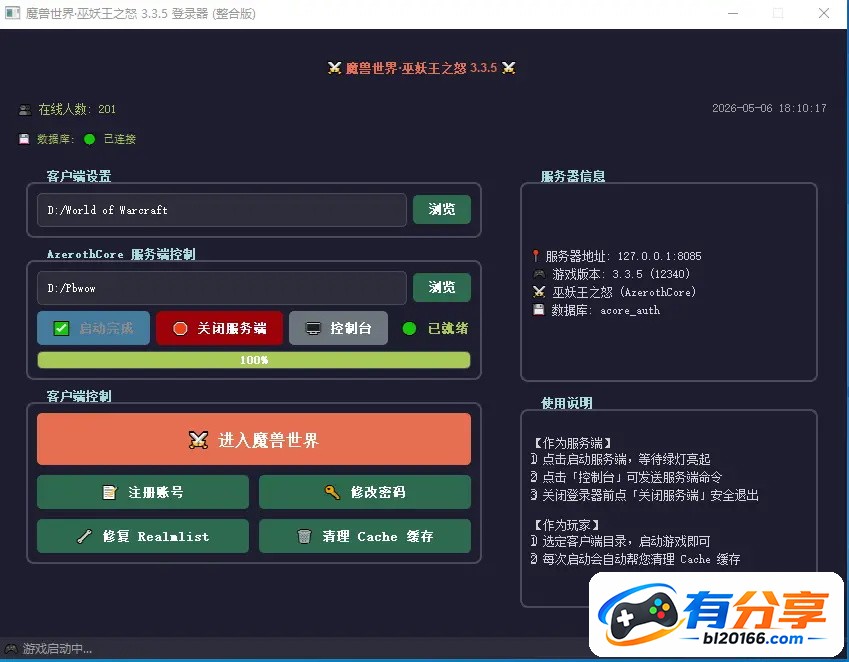Clear cache via 清理 Cache 缓存 button
Viewport: 849px width, 662px height.
point(364,536)
